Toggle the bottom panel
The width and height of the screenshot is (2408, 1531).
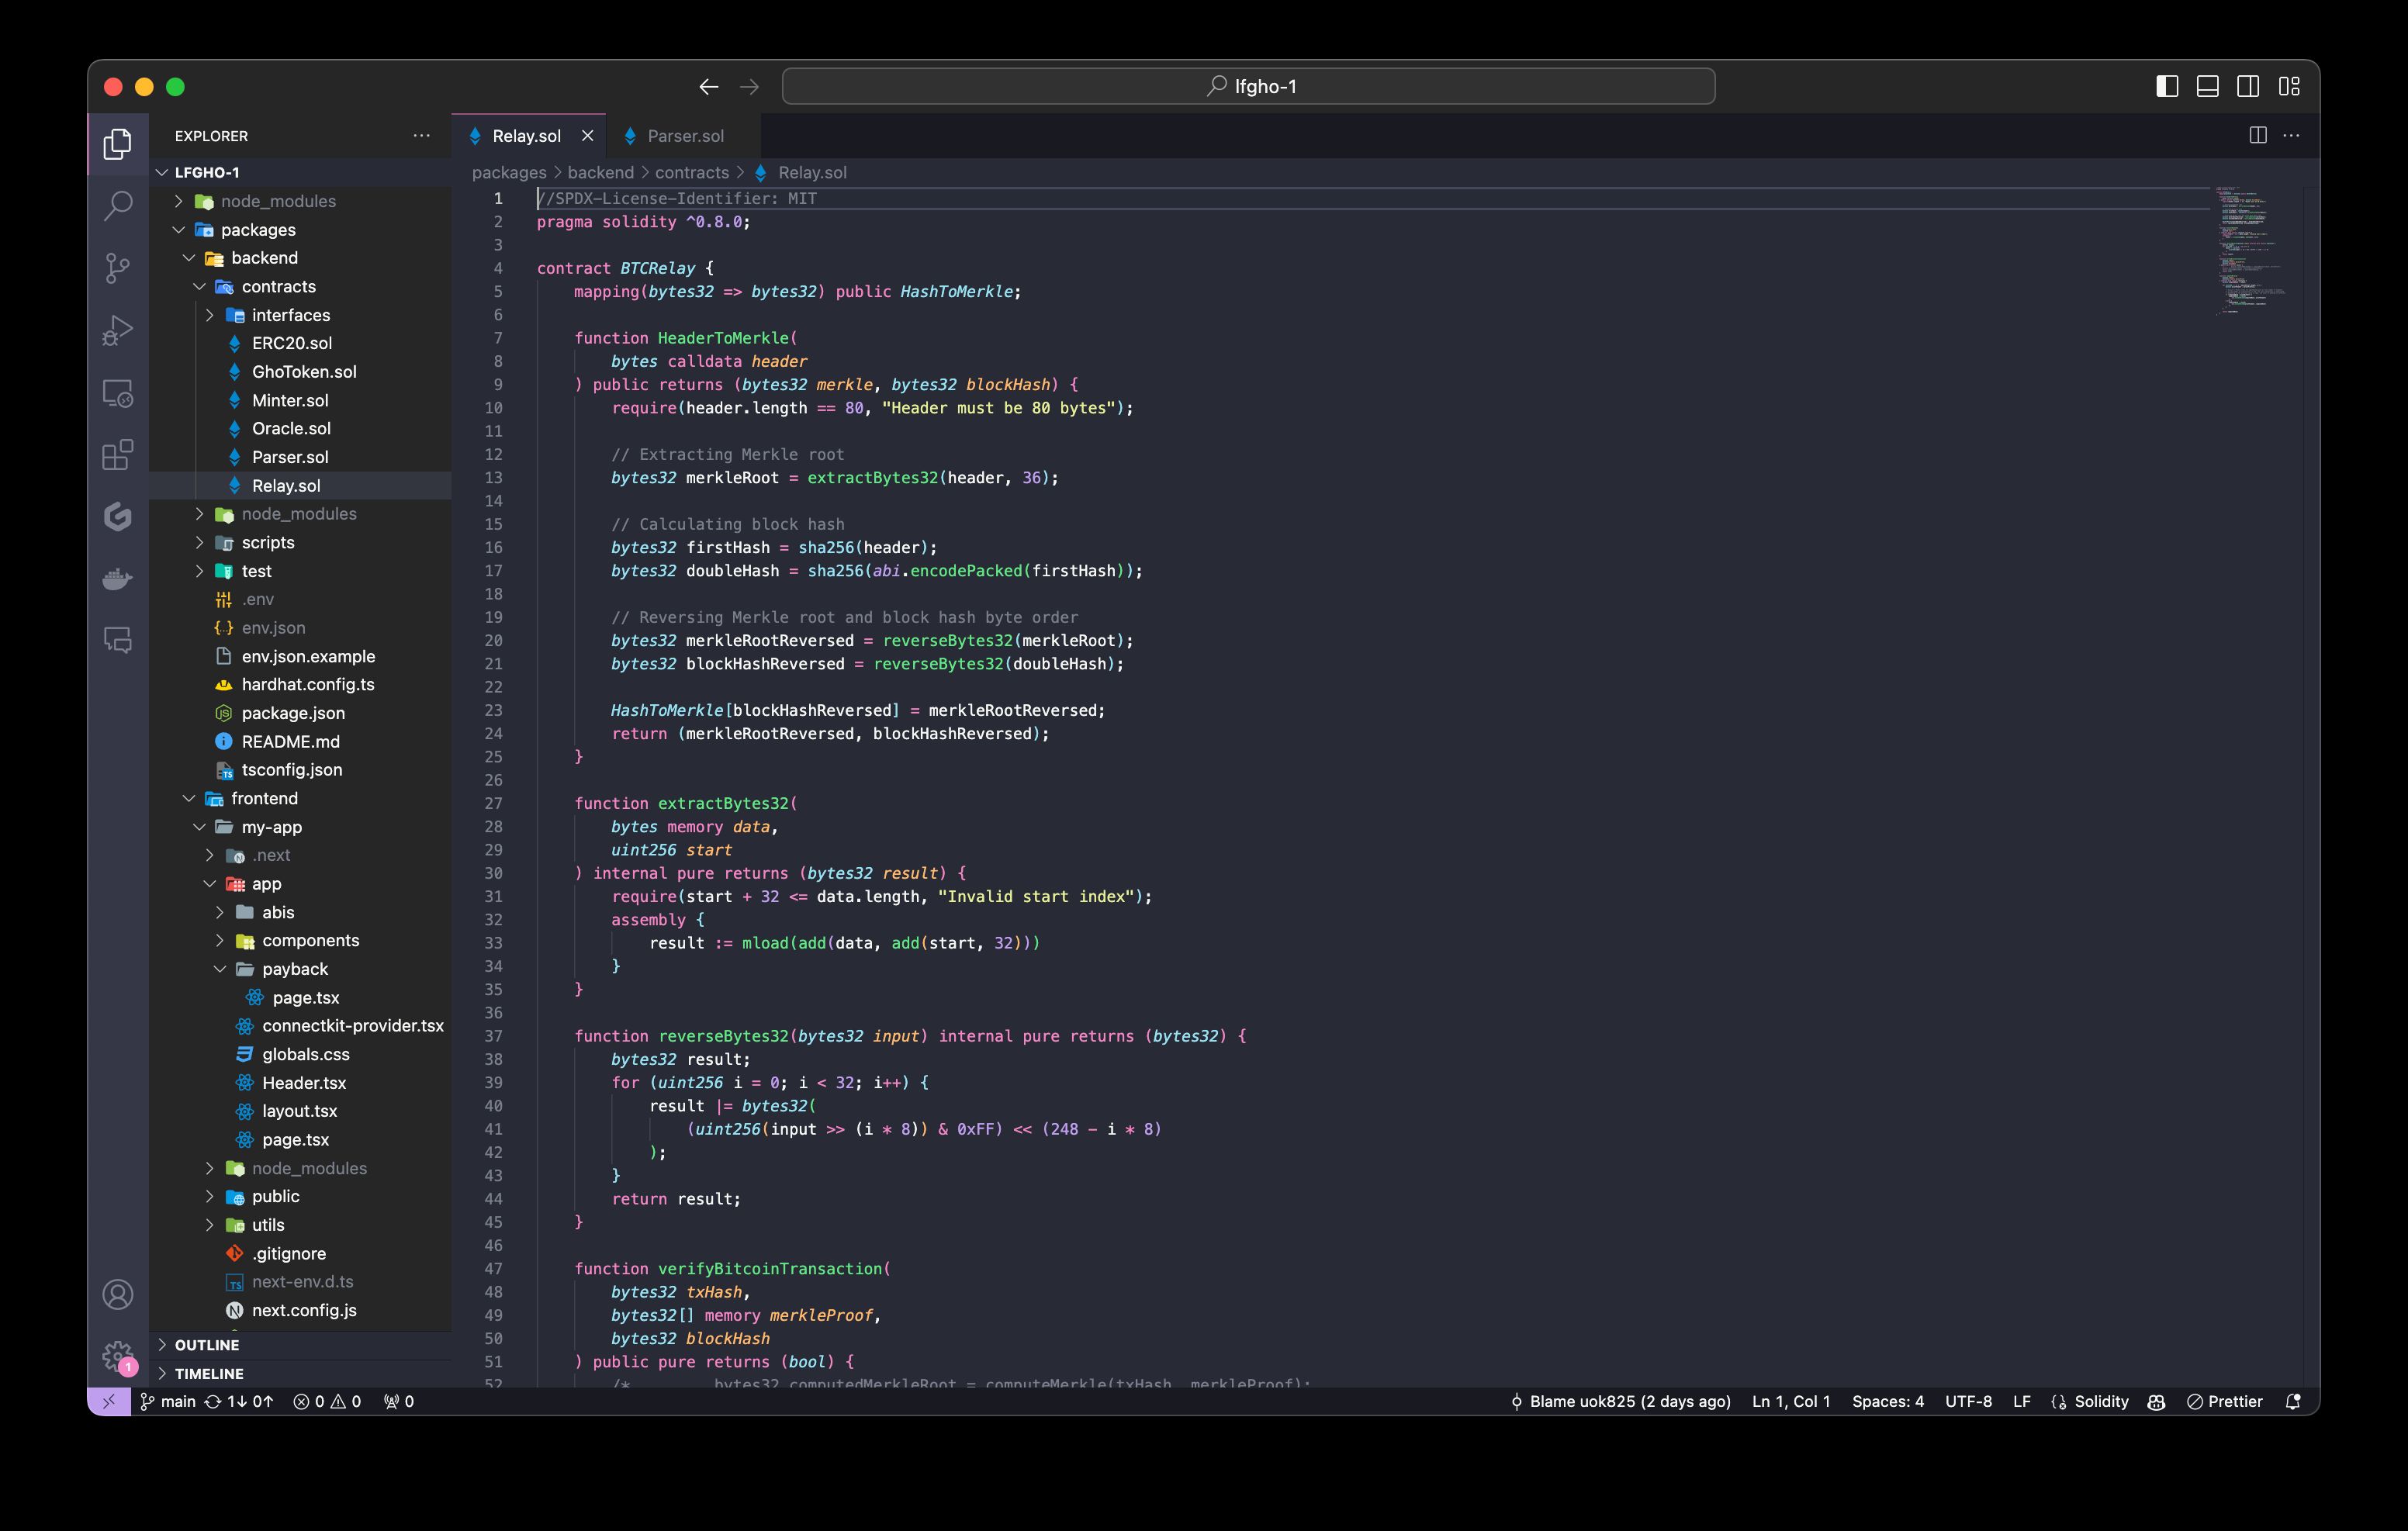(x=2208, y=87)
